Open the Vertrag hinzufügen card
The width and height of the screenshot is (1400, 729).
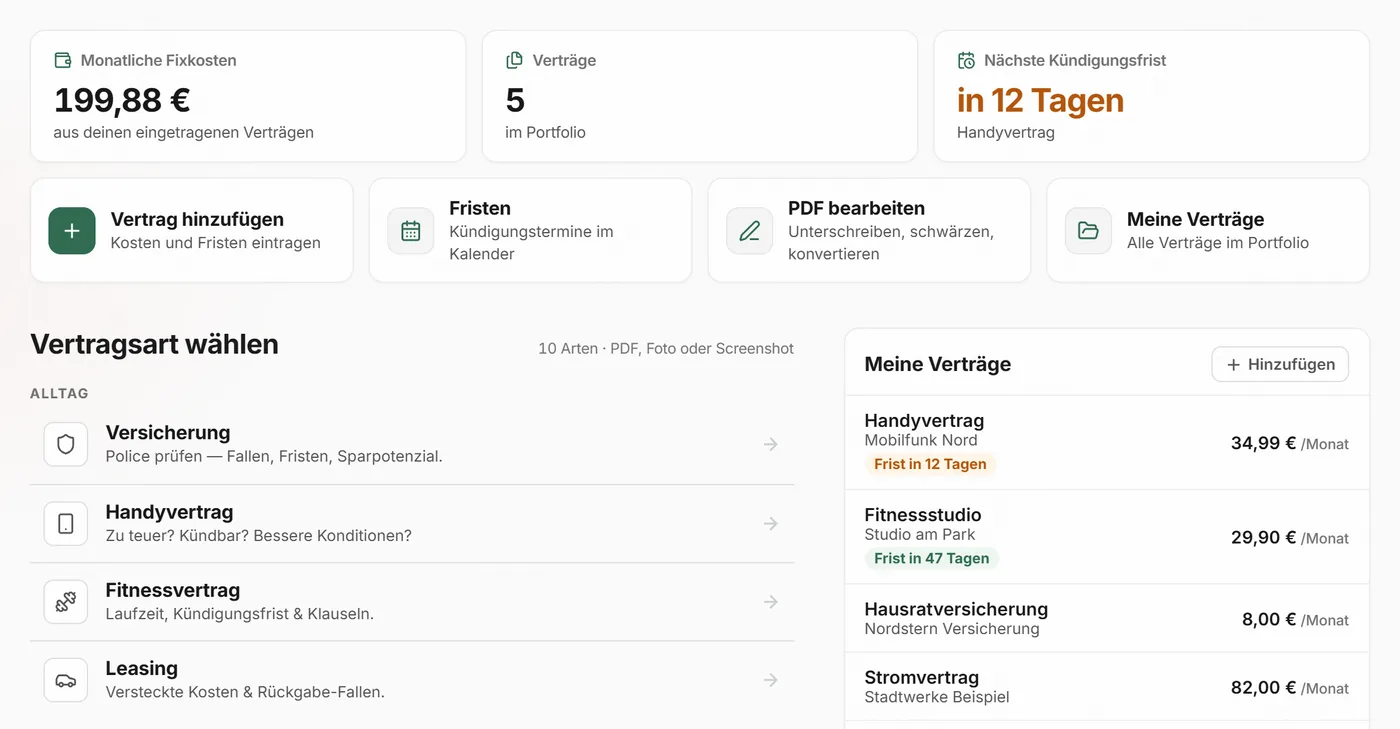(192, 231)
